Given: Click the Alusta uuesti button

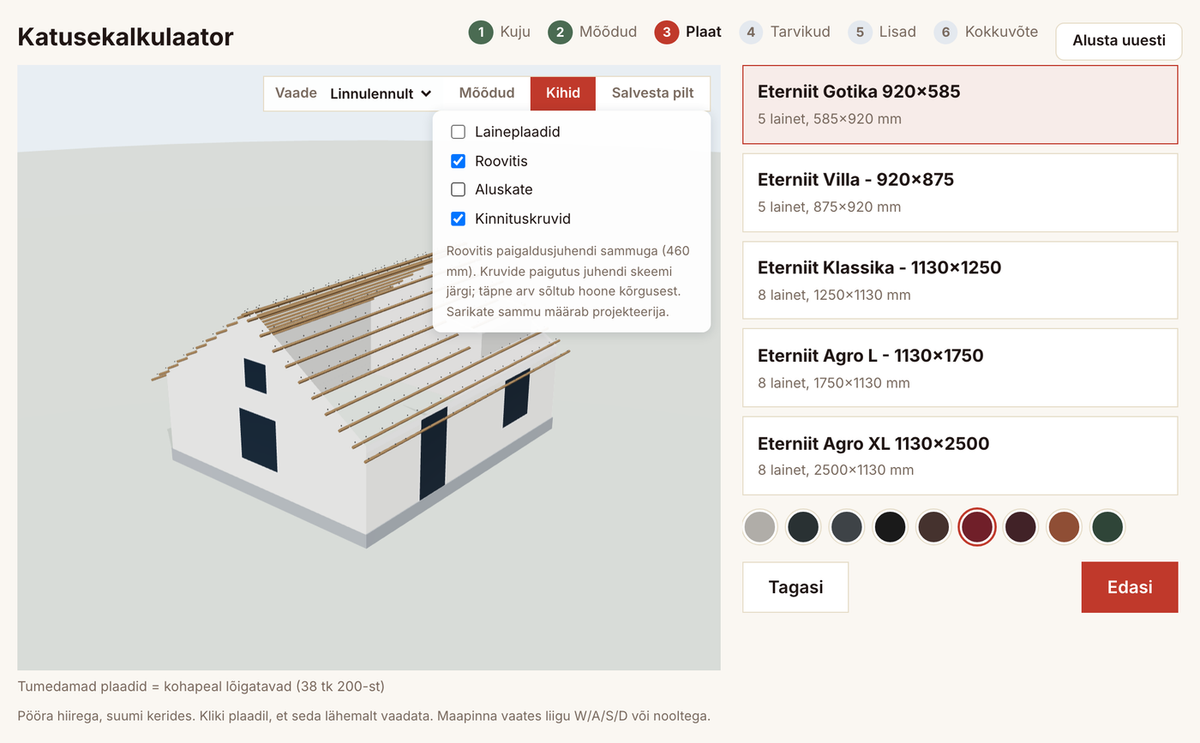Looking at the screenshot, I should [1119, 41].
